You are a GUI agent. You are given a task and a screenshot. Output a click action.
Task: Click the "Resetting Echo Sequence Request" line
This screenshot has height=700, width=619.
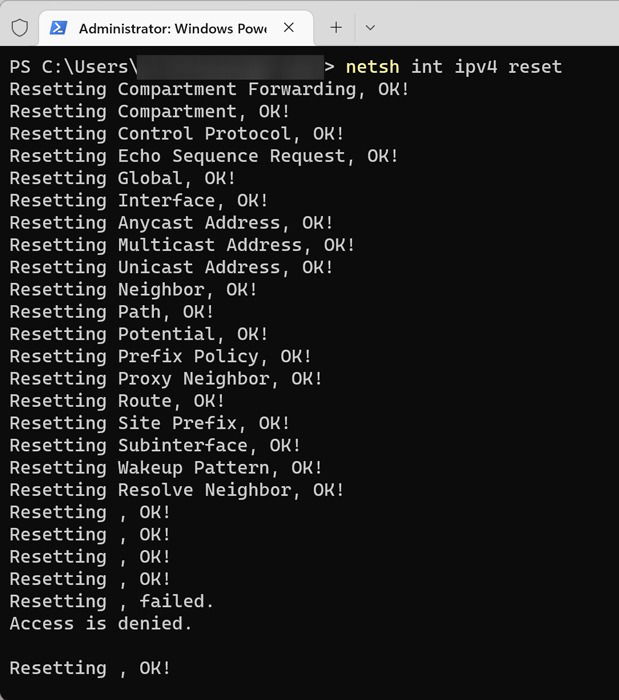tap(204, 156)
